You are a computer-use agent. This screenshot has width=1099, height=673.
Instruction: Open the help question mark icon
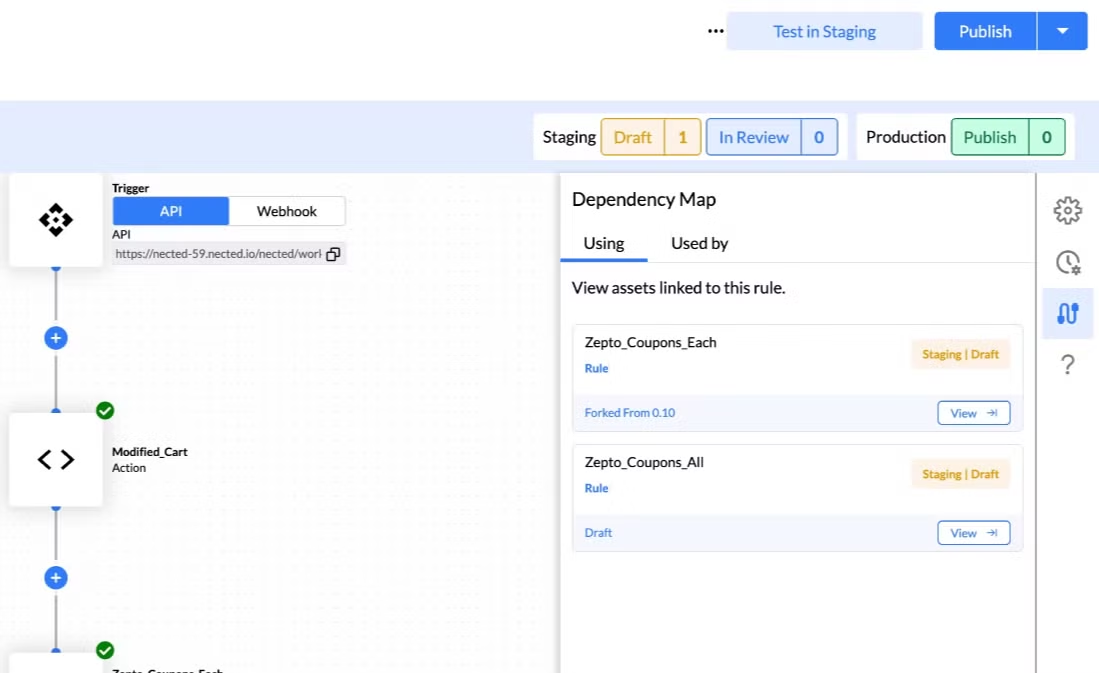[1067, 366]
